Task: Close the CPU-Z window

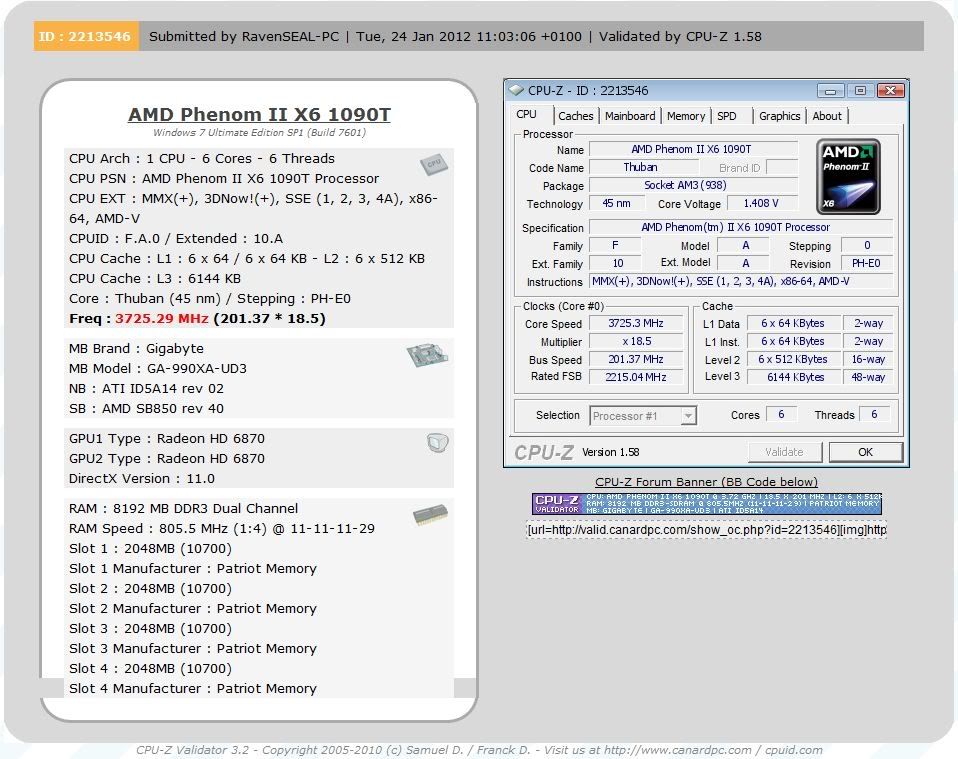Action: pos(890,90)
